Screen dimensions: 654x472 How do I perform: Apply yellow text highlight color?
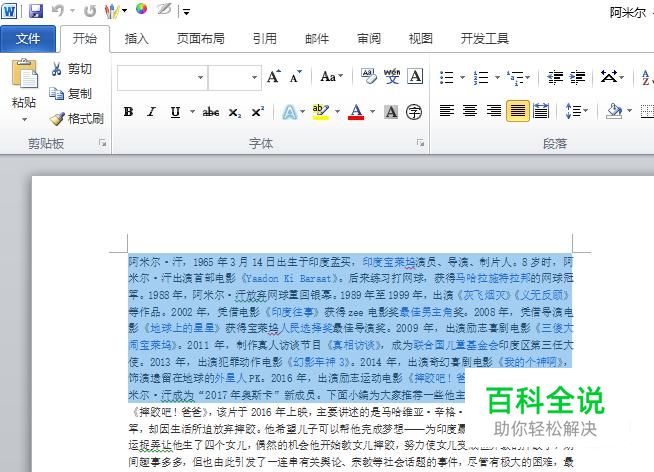[321, 112]
